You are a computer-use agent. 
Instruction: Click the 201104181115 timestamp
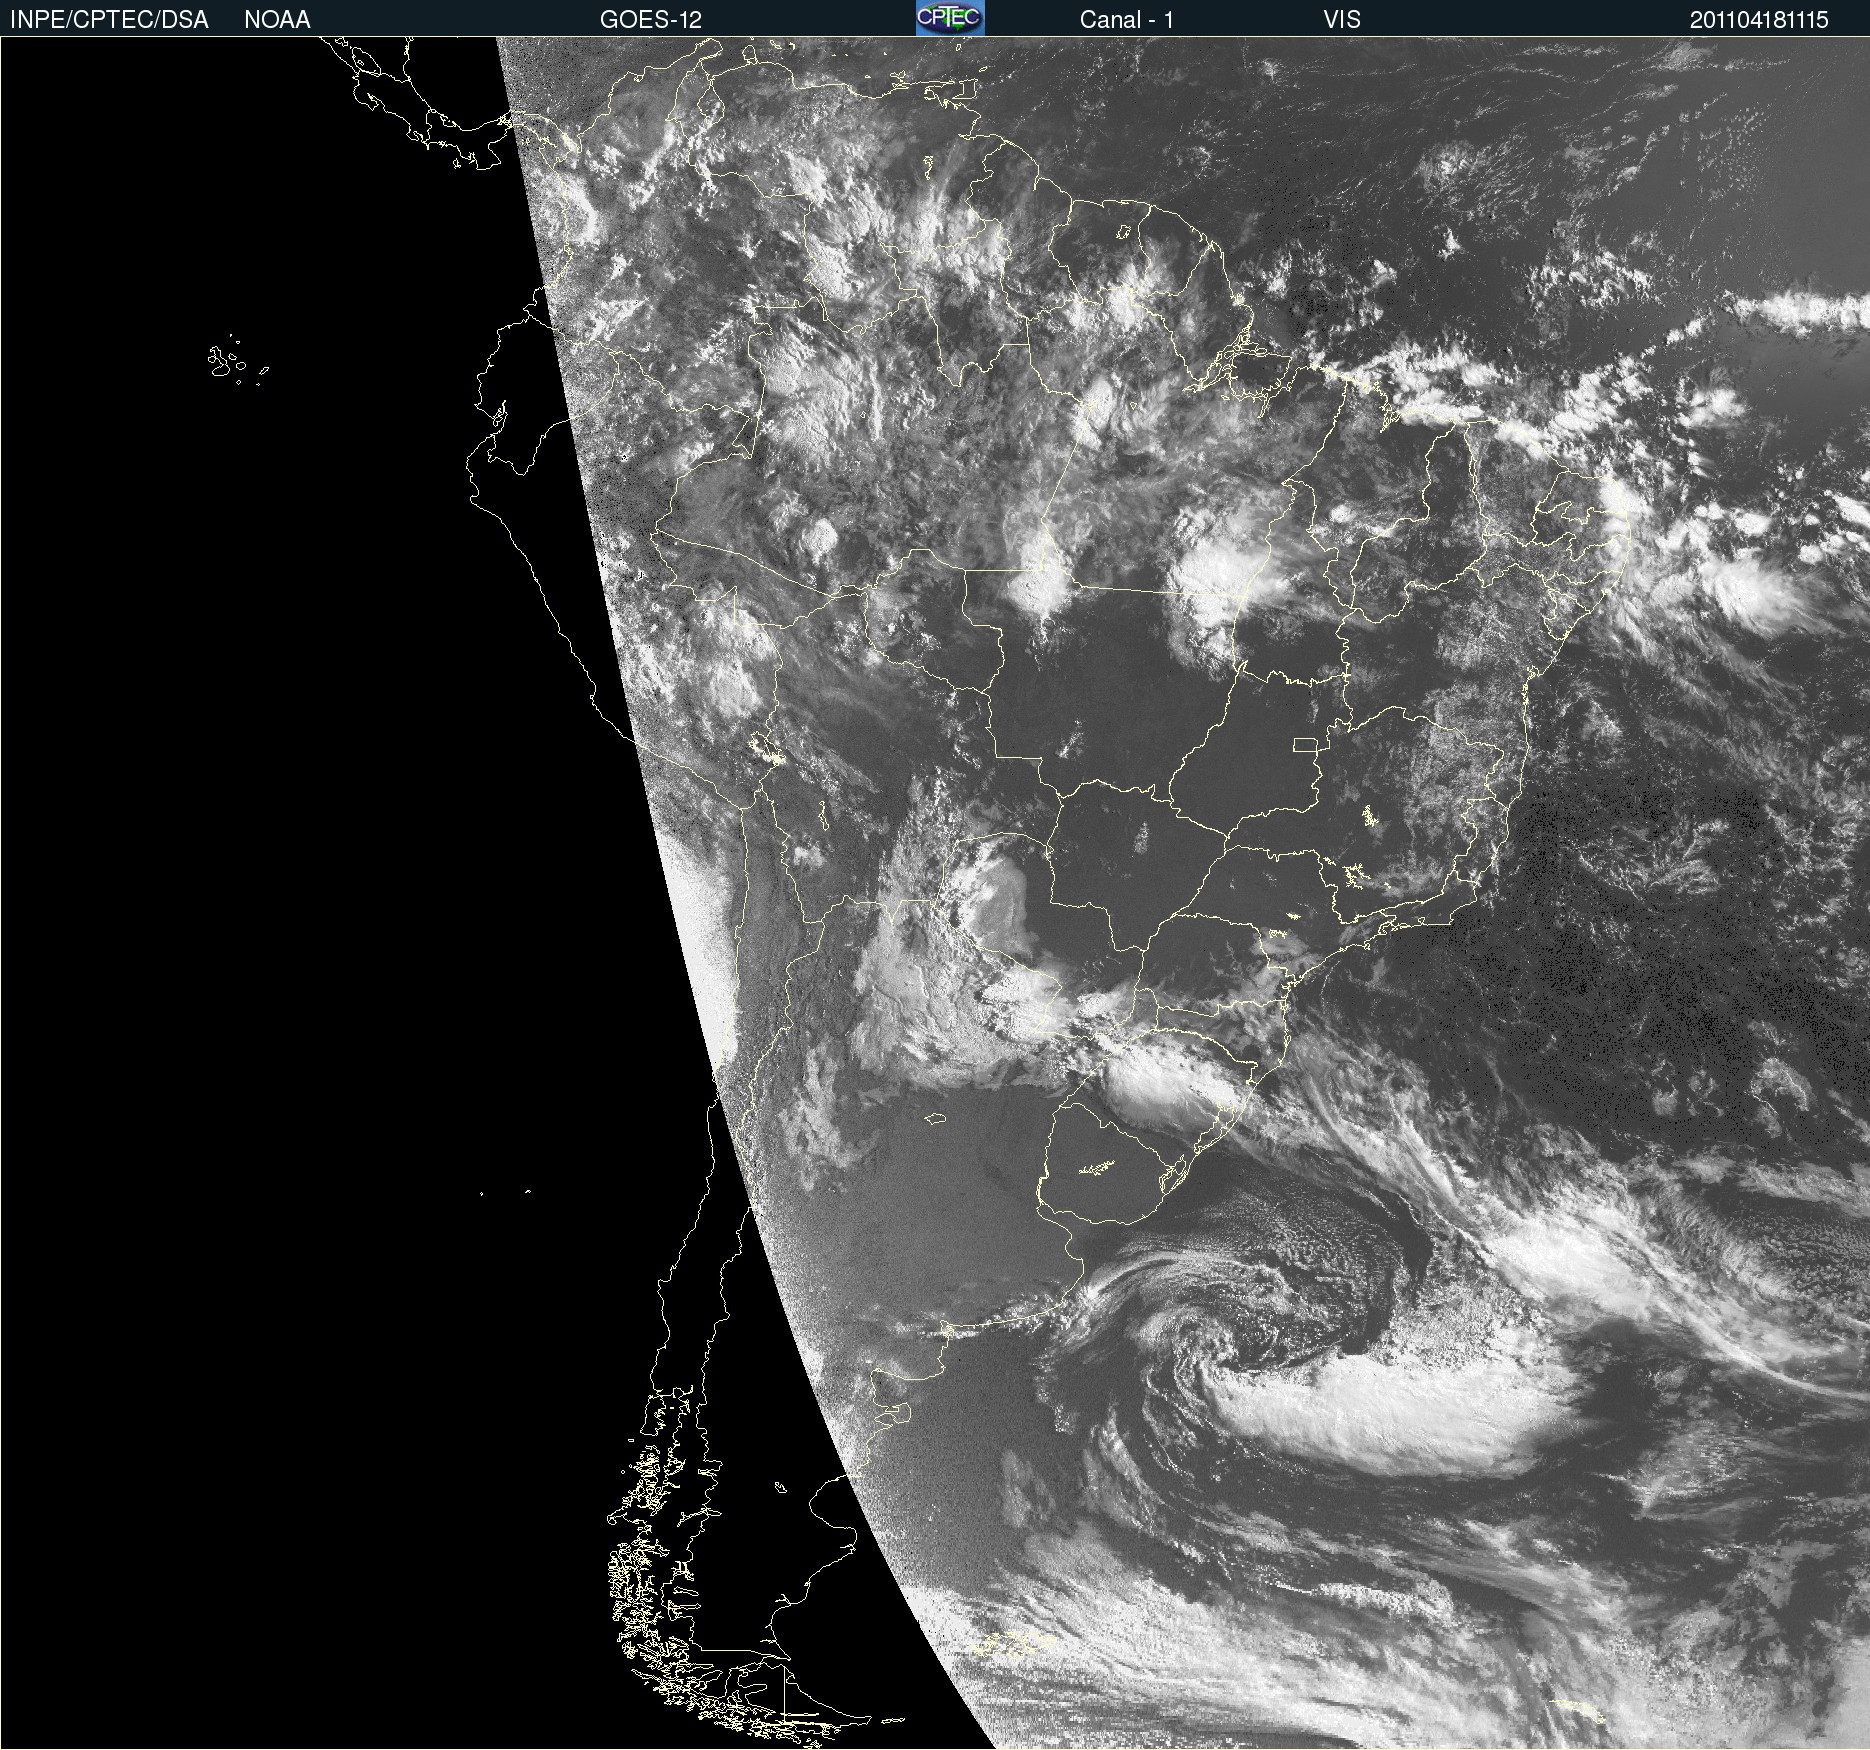pyautogui.click(x=1759, y=20)
